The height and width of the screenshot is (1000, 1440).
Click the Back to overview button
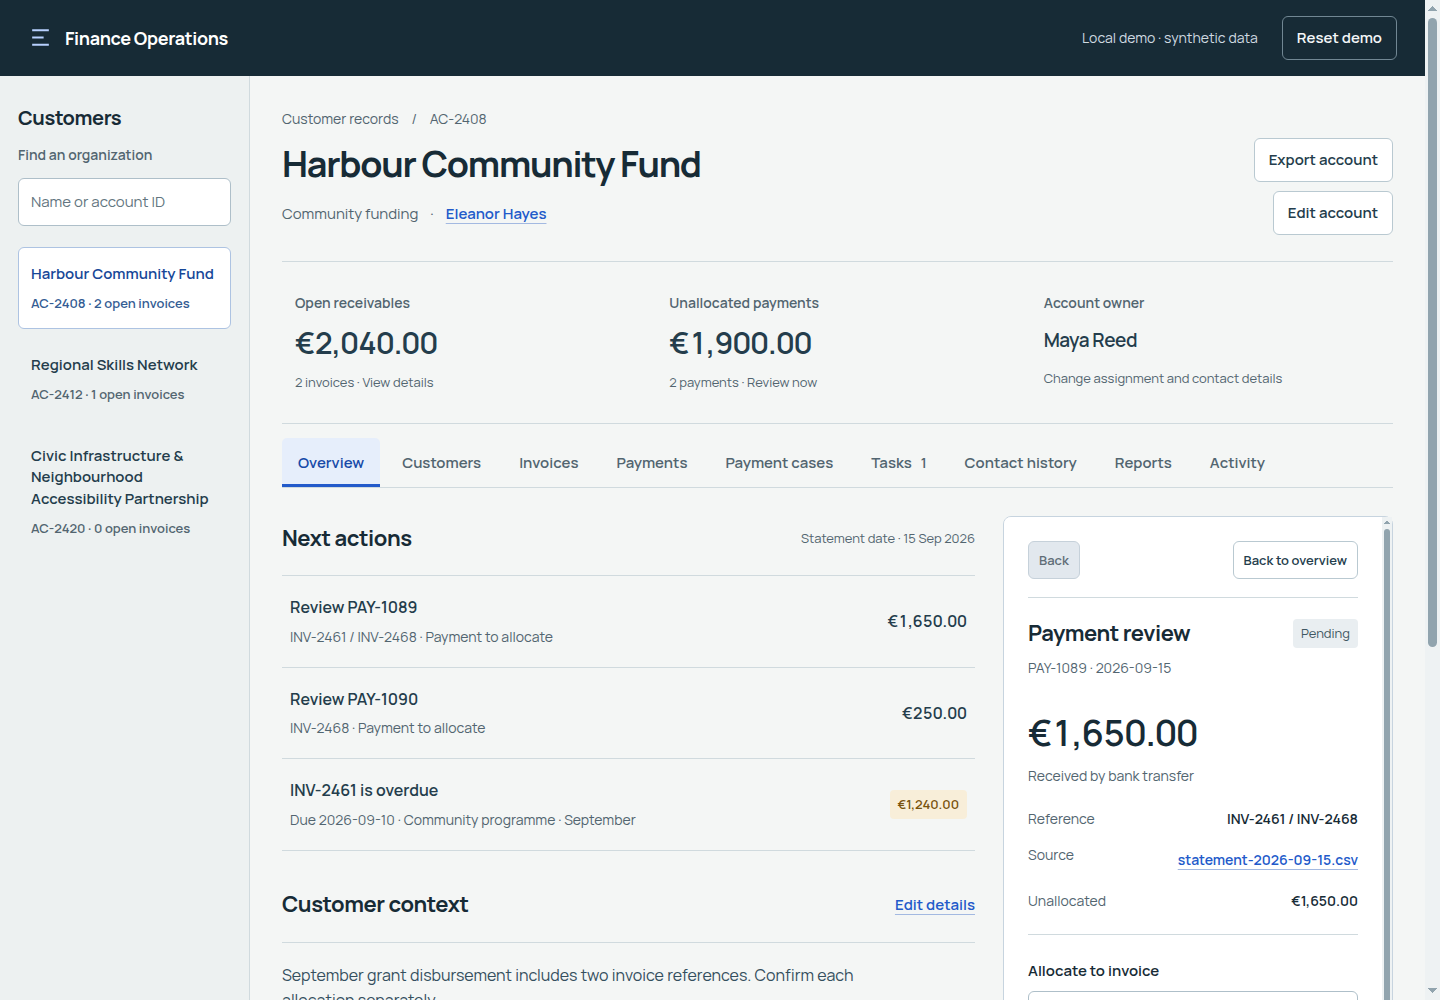(1295, 560)
